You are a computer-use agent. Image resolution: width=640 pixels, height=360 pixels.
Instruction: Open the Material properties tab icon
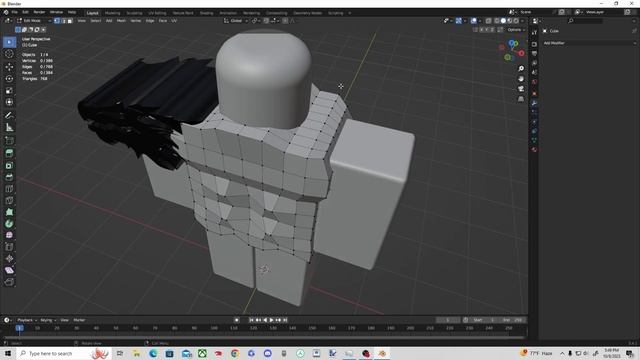pyautogui.click(x=534, y=150)
